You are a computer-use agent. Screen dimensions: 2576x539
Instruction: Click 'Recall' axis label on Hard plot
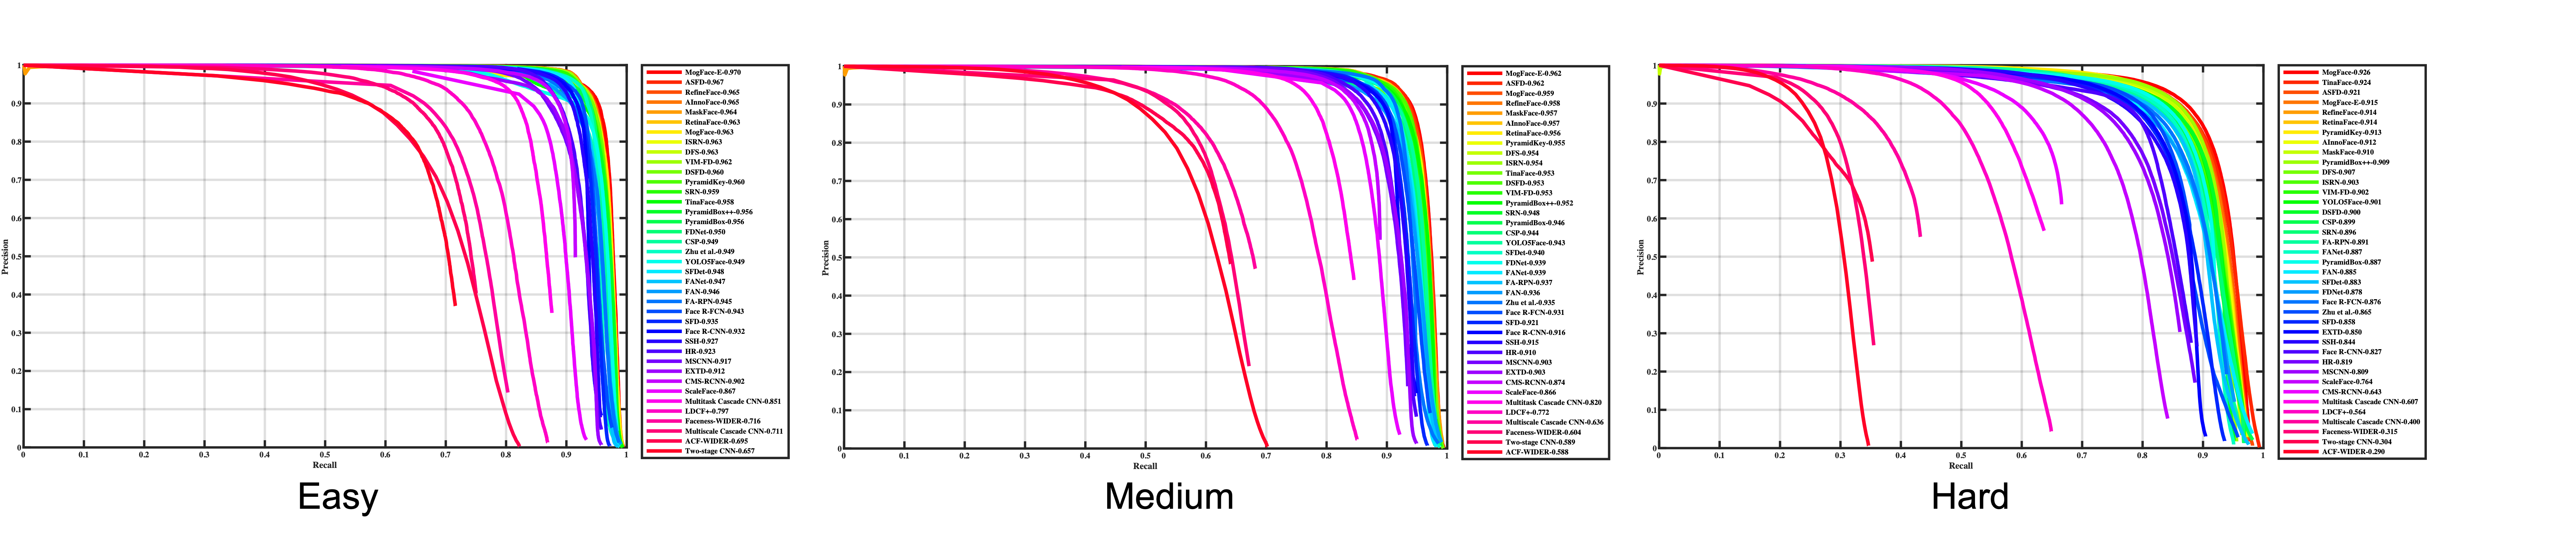click(x=1961, y=466)
